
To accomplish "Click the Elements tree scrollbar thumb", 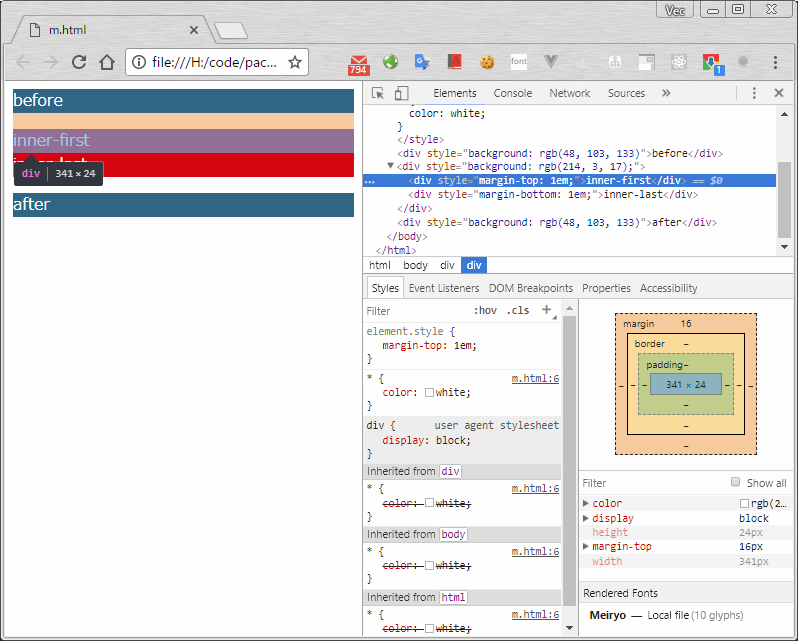I will [784, 199].
